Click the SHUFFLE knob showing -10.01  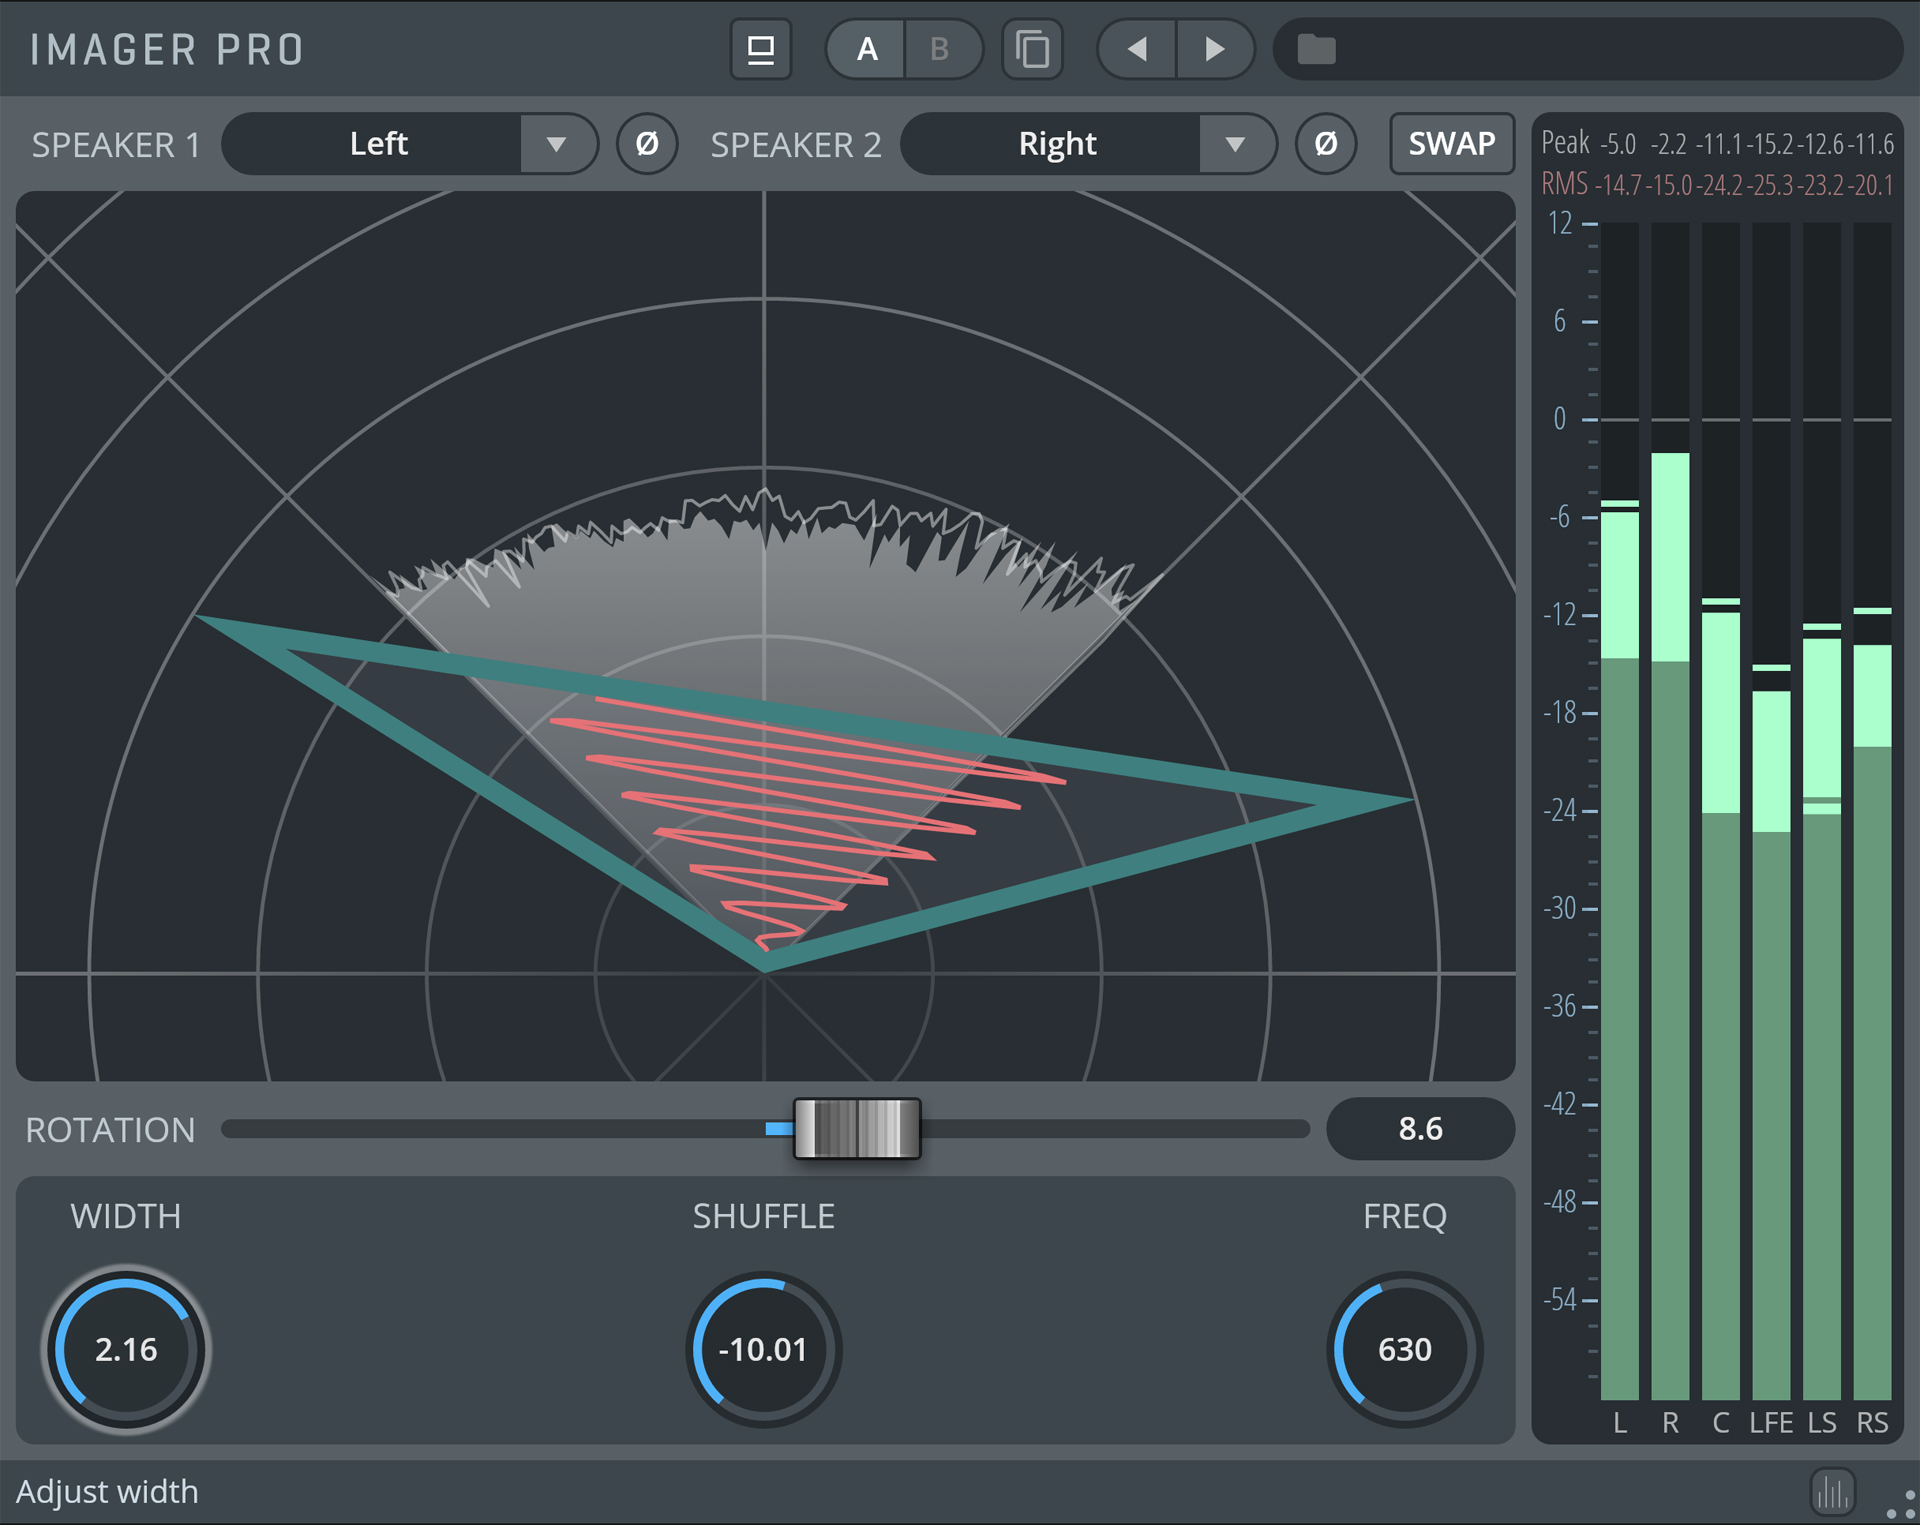763,1349
